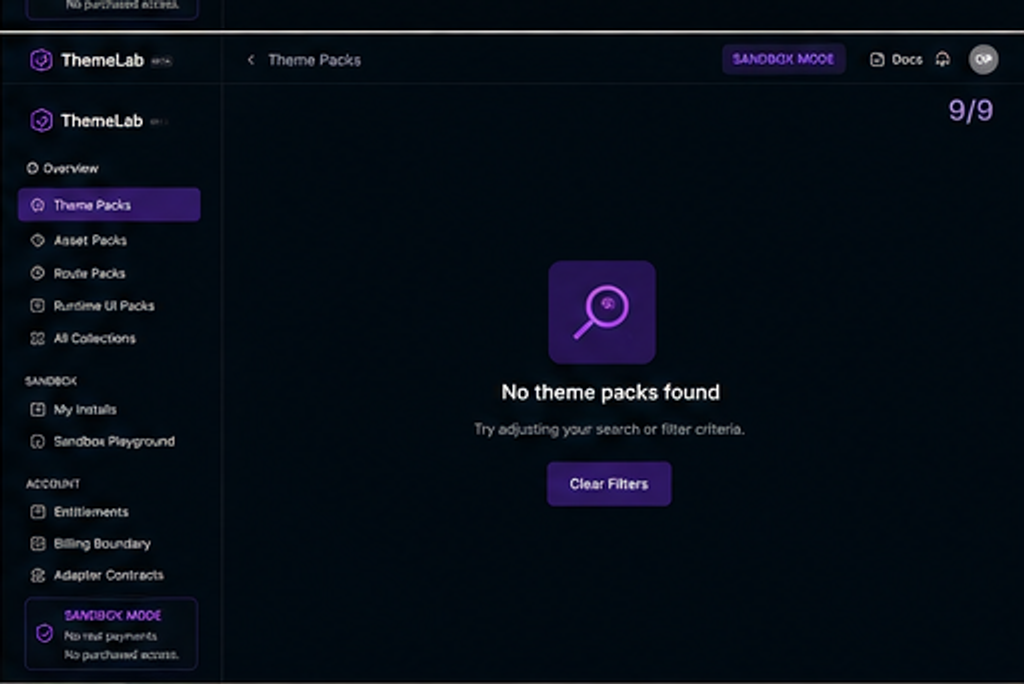The width and height of the screenshot is (1024, 684).
Task: Click the My Installs download icon
Action: click(x=38, y=410)
